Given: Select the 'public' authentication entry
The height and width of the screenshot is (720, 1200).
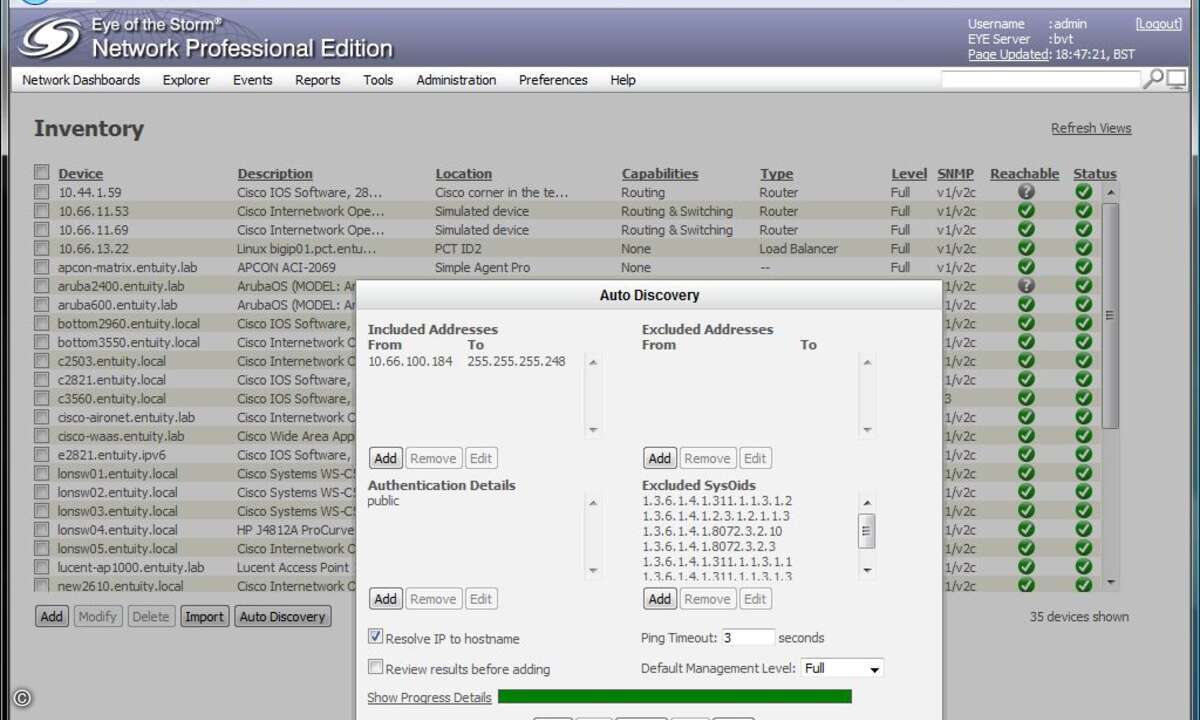Looking at the screenshot, I should tap(383, 501).
